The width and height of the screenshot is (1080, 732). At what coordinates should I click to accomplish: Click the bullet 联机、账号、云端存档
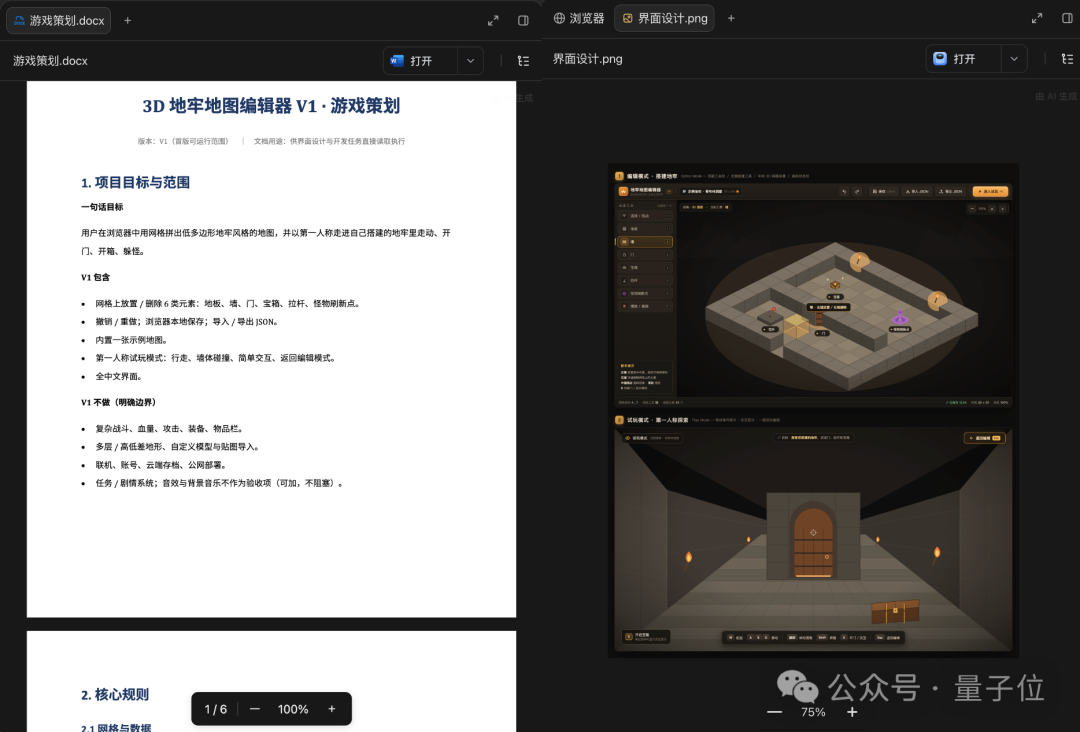[161, 465]
